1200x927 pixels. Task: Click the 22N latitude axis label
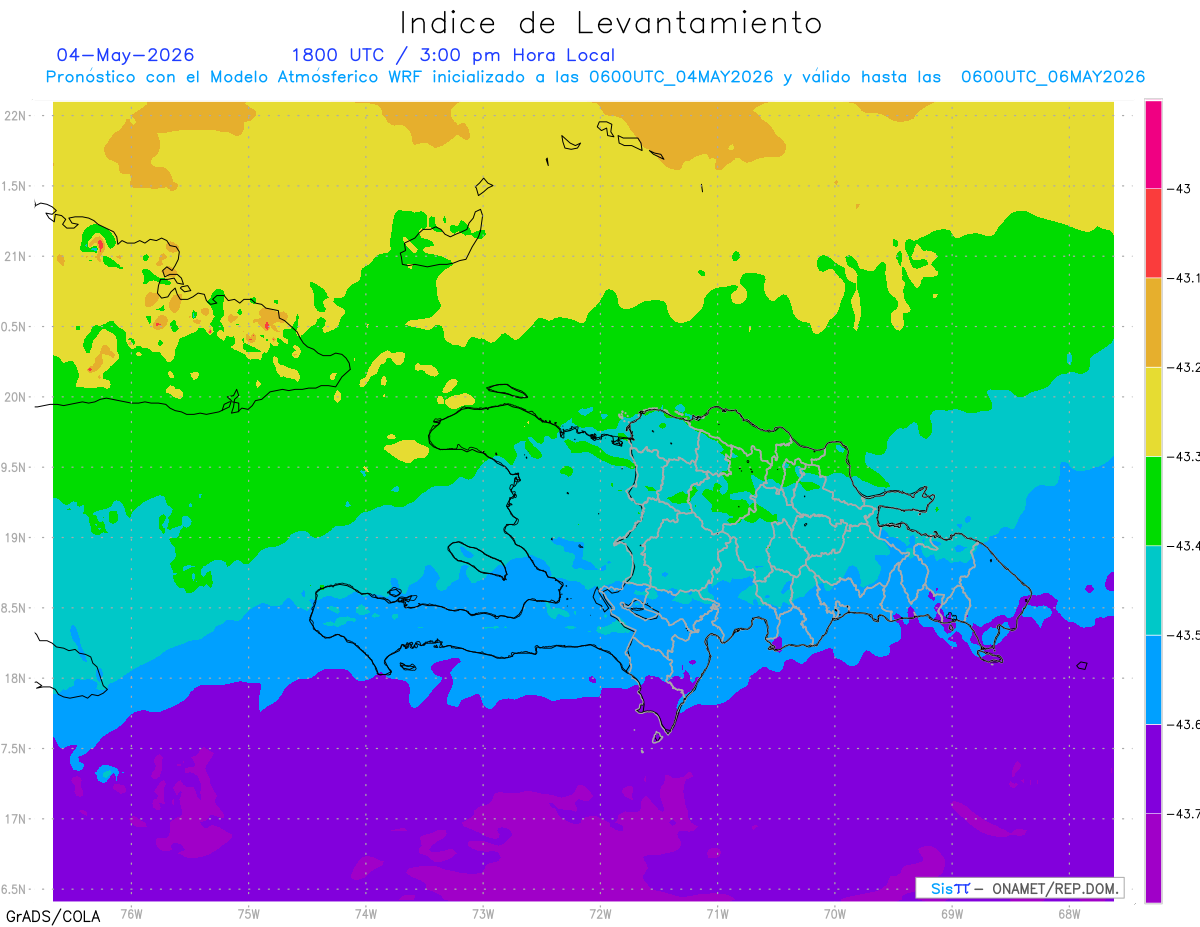[x=17, y=115]
